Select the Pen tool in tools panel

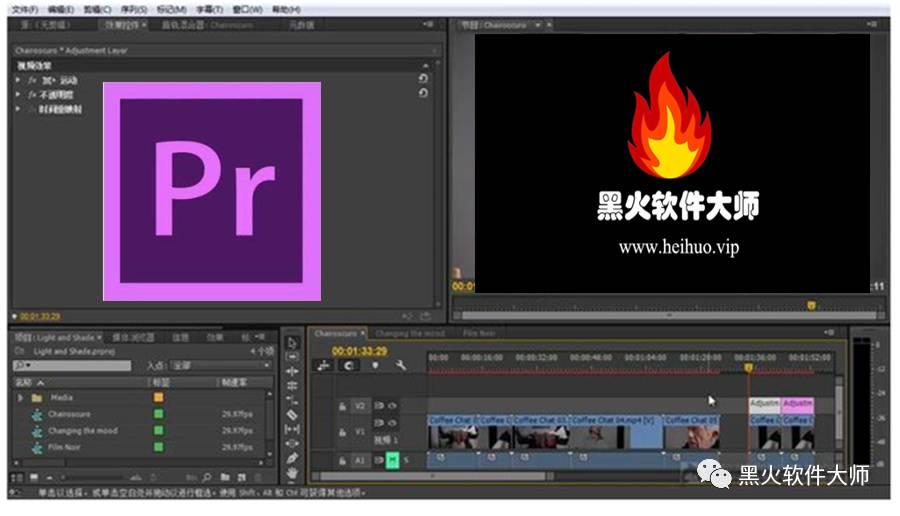(292, 458)
